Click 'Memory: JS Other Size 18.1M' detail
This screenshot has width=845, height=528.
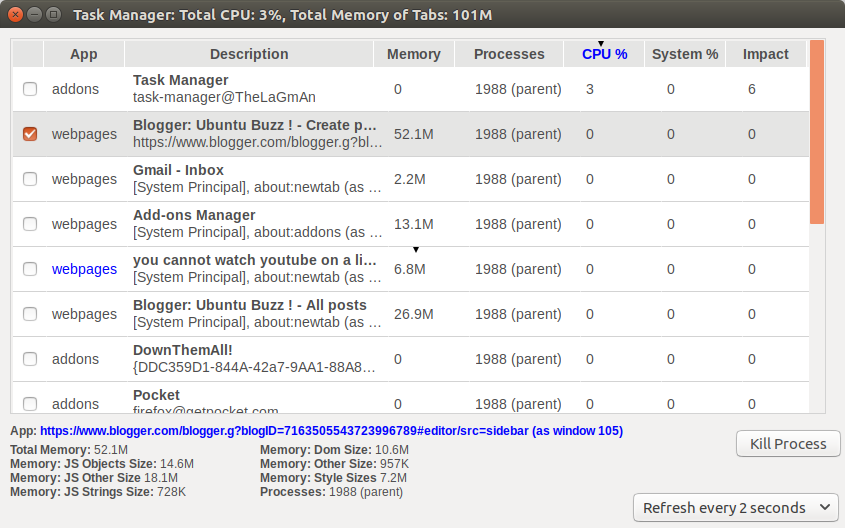pos(94,478)
